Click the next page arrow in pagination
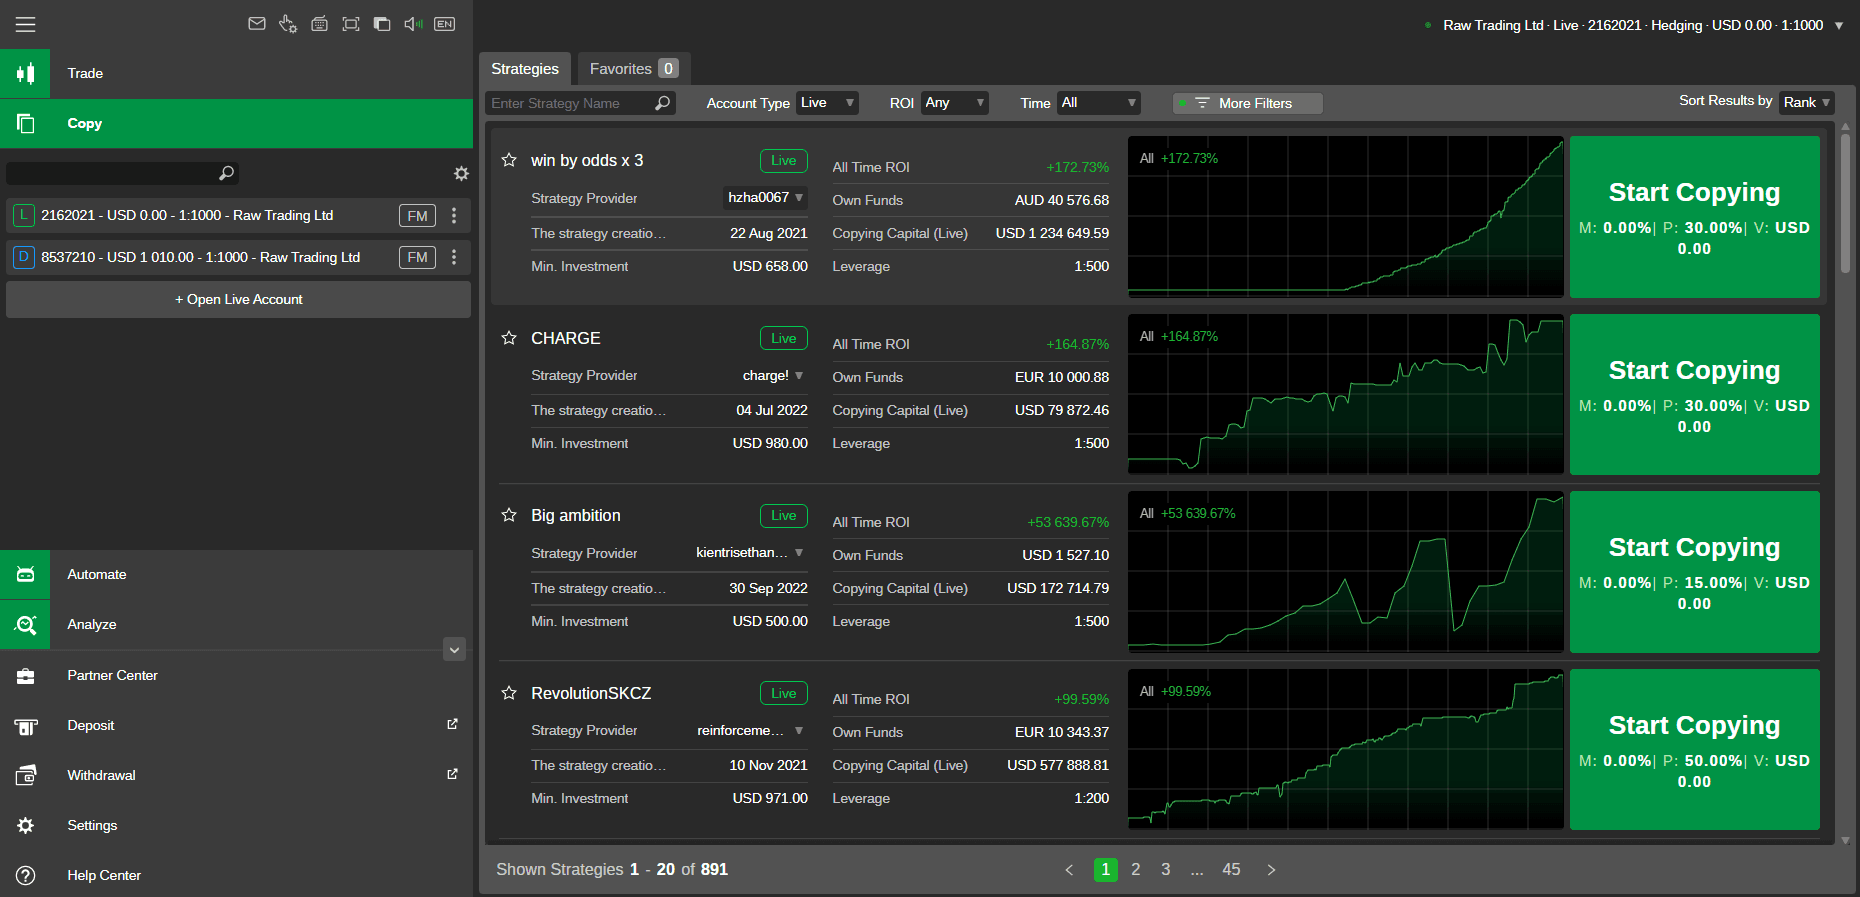Viewport: 1860px width, 897px height. point(1271,870)
